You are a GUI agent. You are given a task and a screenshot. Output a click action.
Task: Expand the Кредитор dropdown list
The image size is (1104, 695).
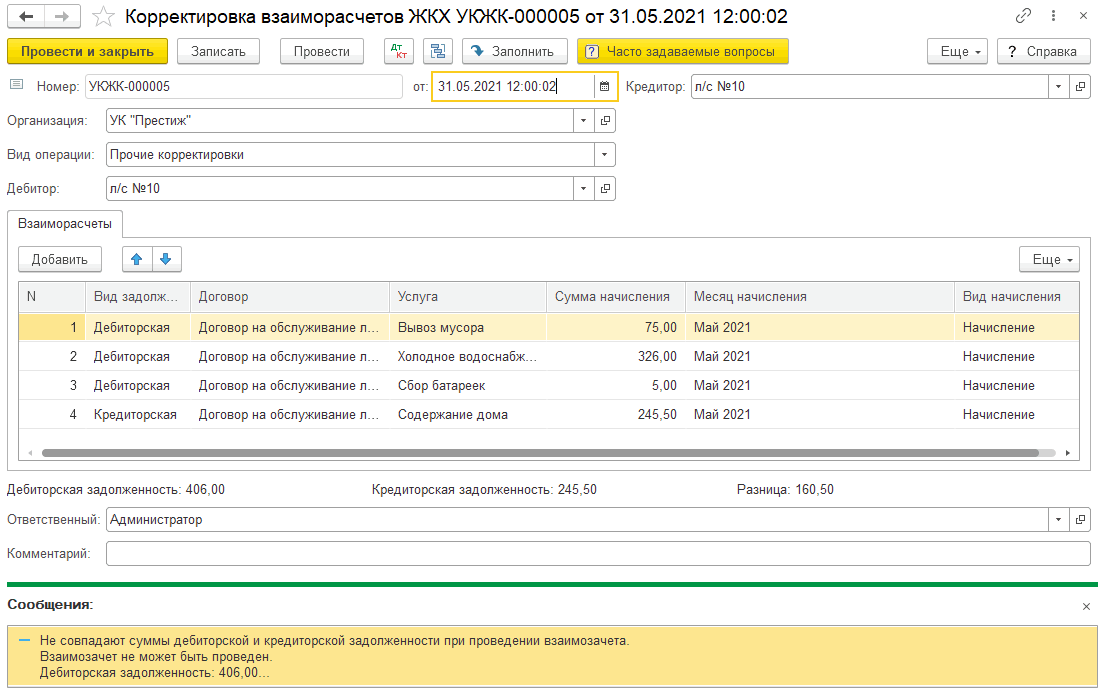click(x=1059, y=87)
